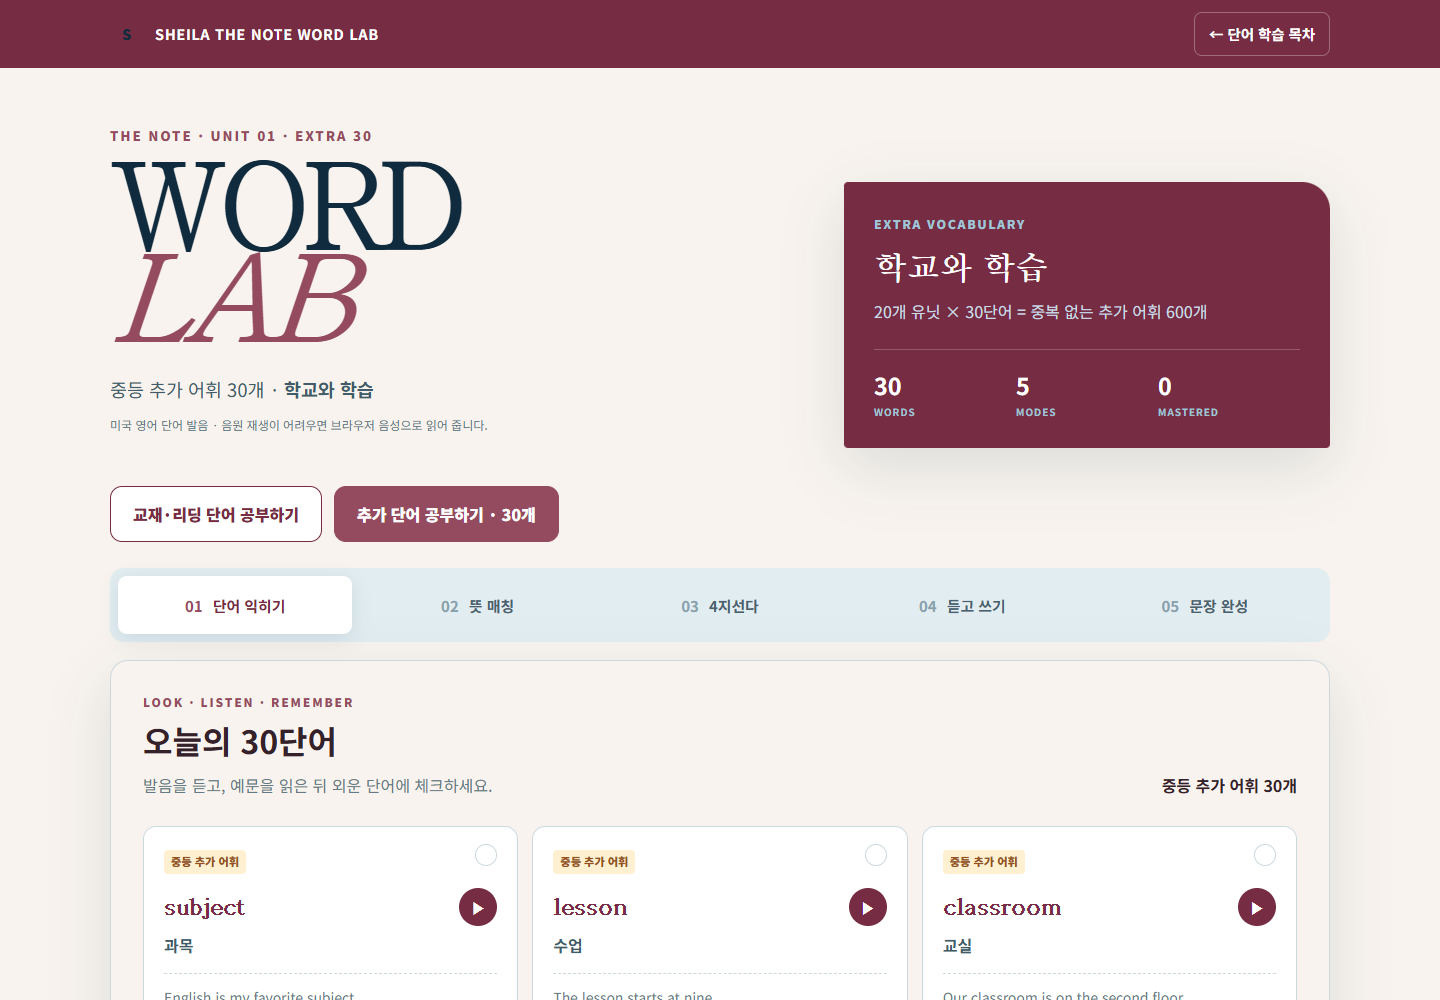Click the 중등 추가 어휘 tag on subject card
The image size is (1440, 1000).
pos(205,862)
